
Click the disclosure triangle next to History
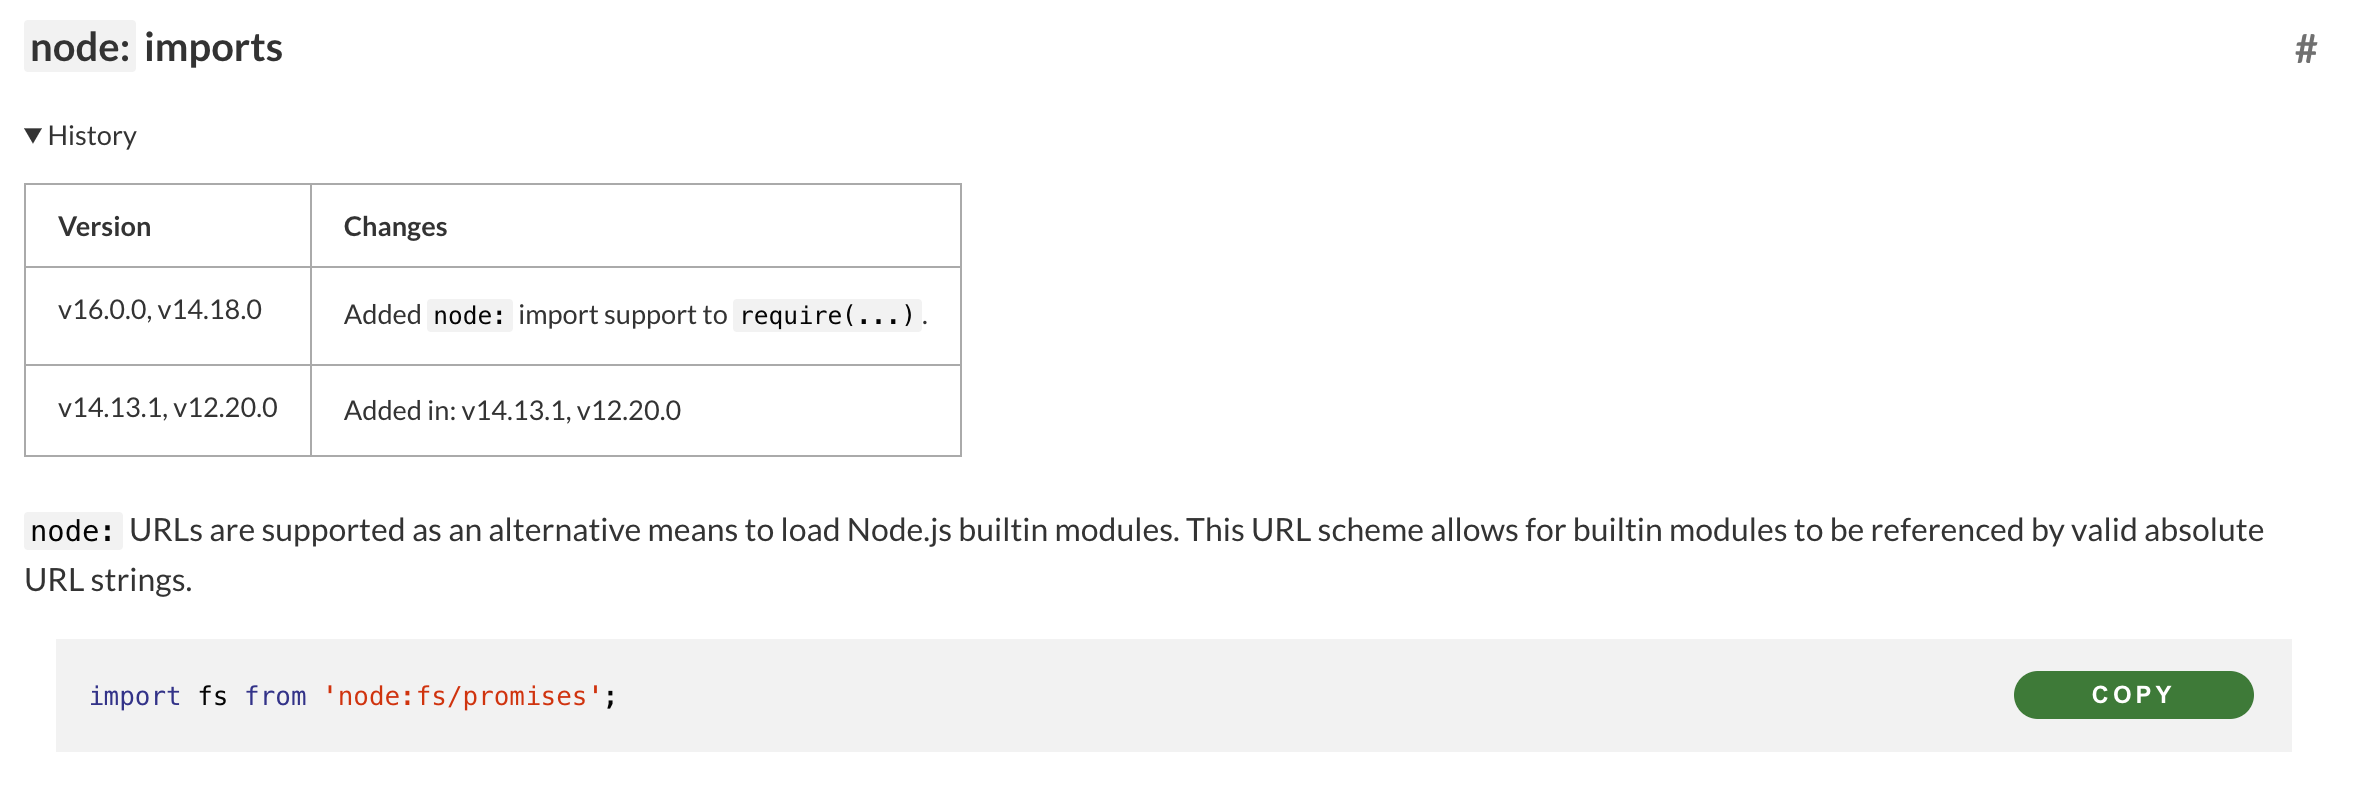(x=33, y=134)
